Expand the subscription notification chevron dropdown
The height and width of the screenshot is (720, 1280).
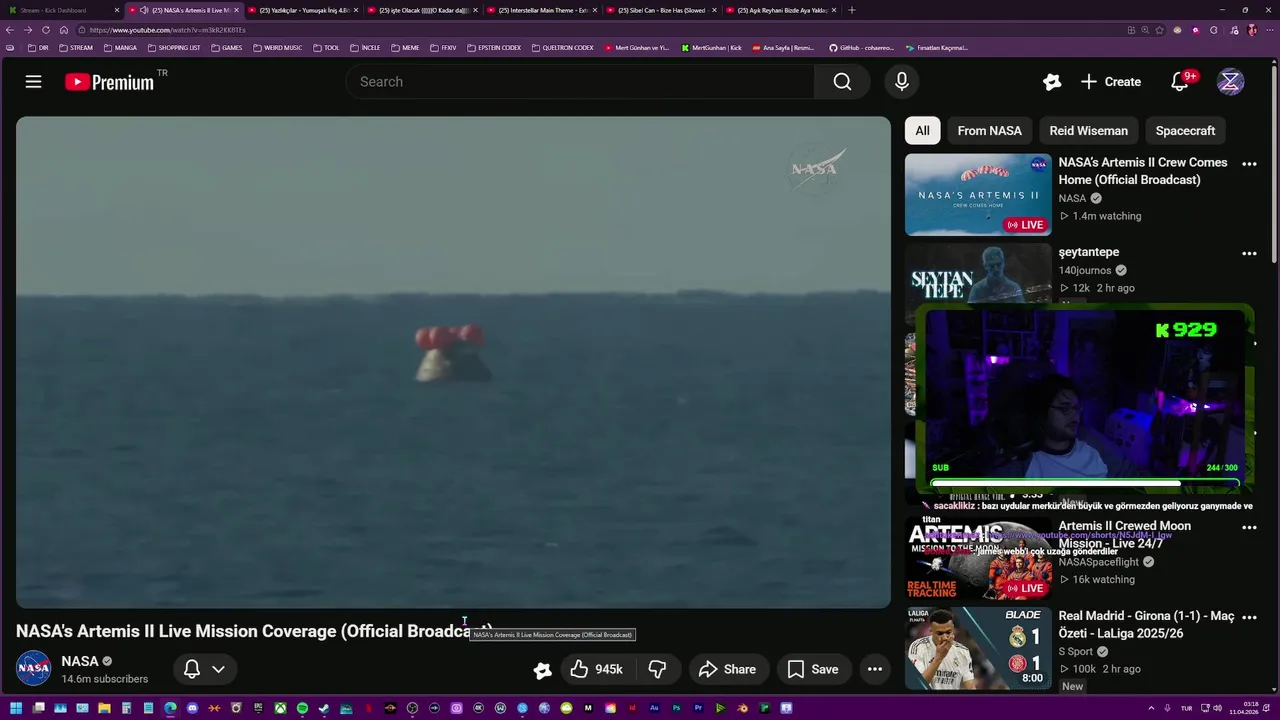218,669
